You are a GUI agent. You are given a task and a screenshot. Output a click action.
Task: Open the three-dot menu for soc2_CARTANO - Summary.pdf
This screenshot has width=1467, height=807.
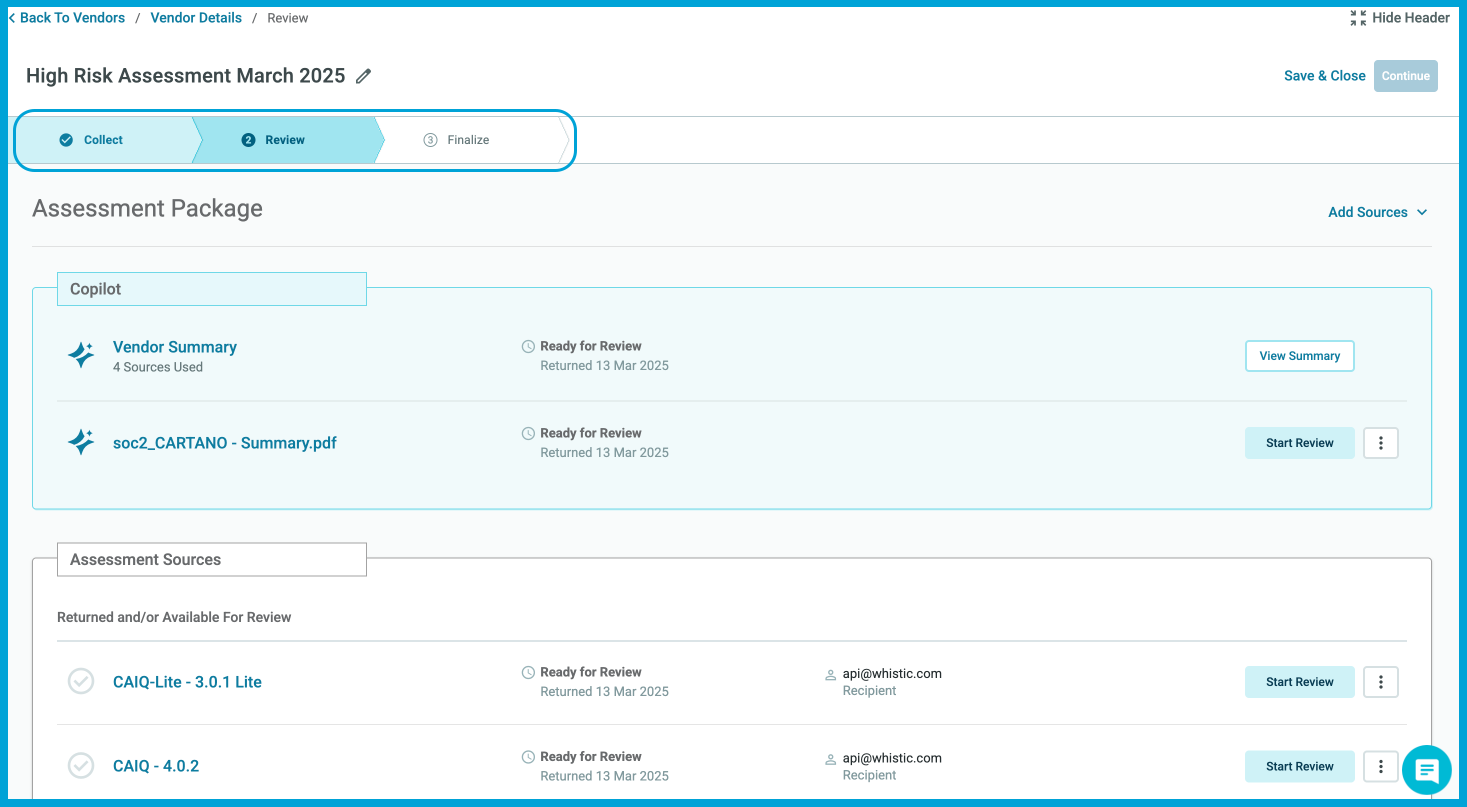[x=1381, y=442]
